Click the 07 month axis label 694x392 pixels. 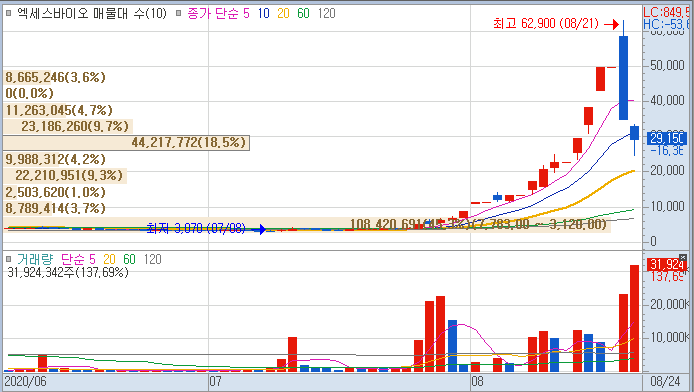point(216,381)
